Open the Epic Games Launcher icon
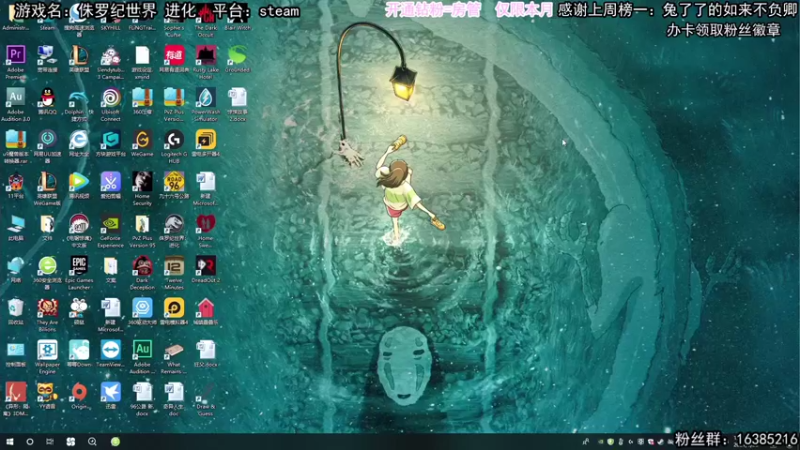Viewport: 800px width, 450px height. pyautogui.click(x=79, y=265)
